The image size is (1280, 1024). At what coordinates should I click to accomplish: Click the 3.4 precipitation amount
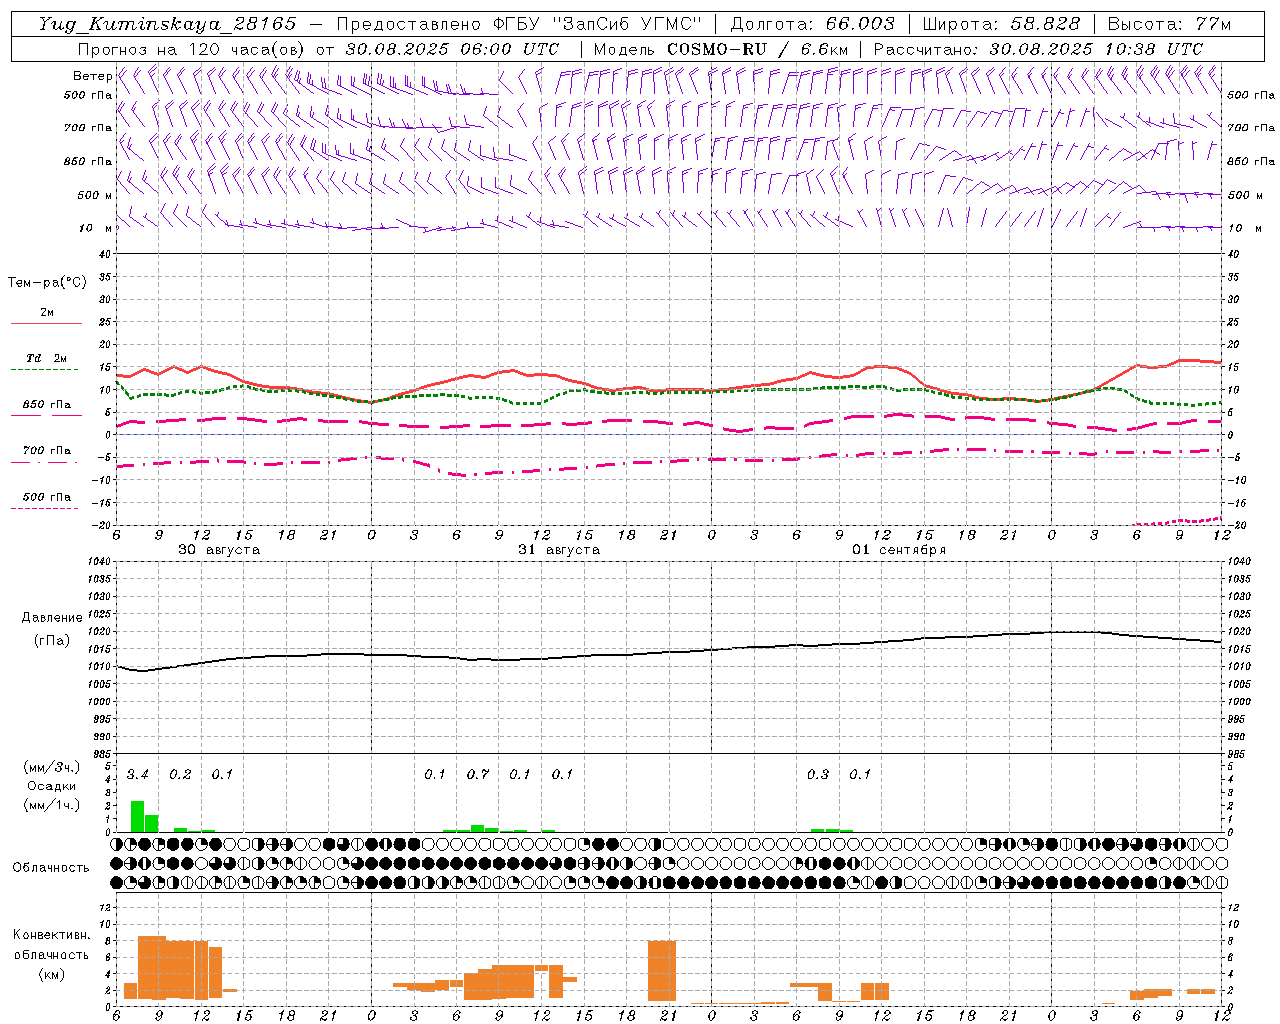(x=138, y=775)
